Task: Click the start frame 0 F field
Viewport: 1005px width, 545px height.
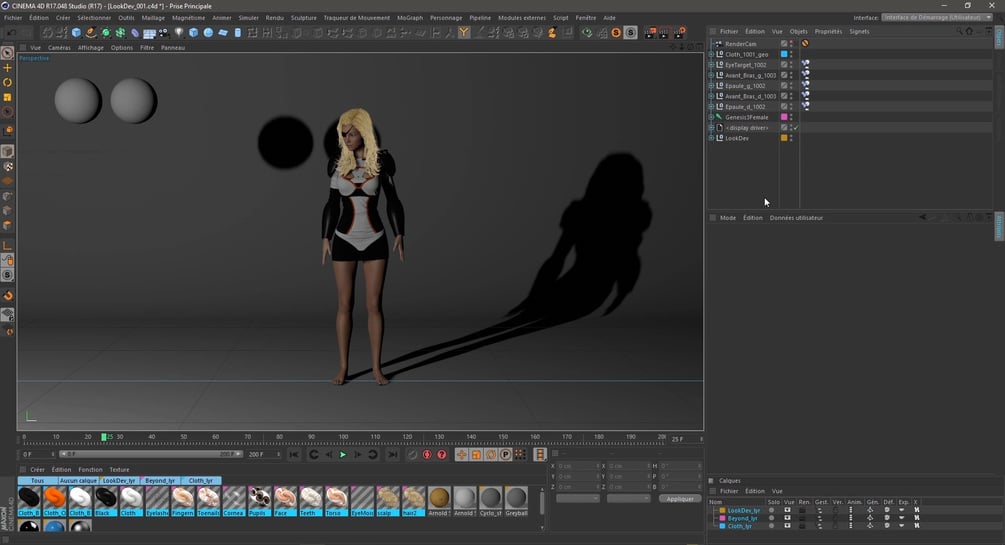Action: (x=38, y=454)
